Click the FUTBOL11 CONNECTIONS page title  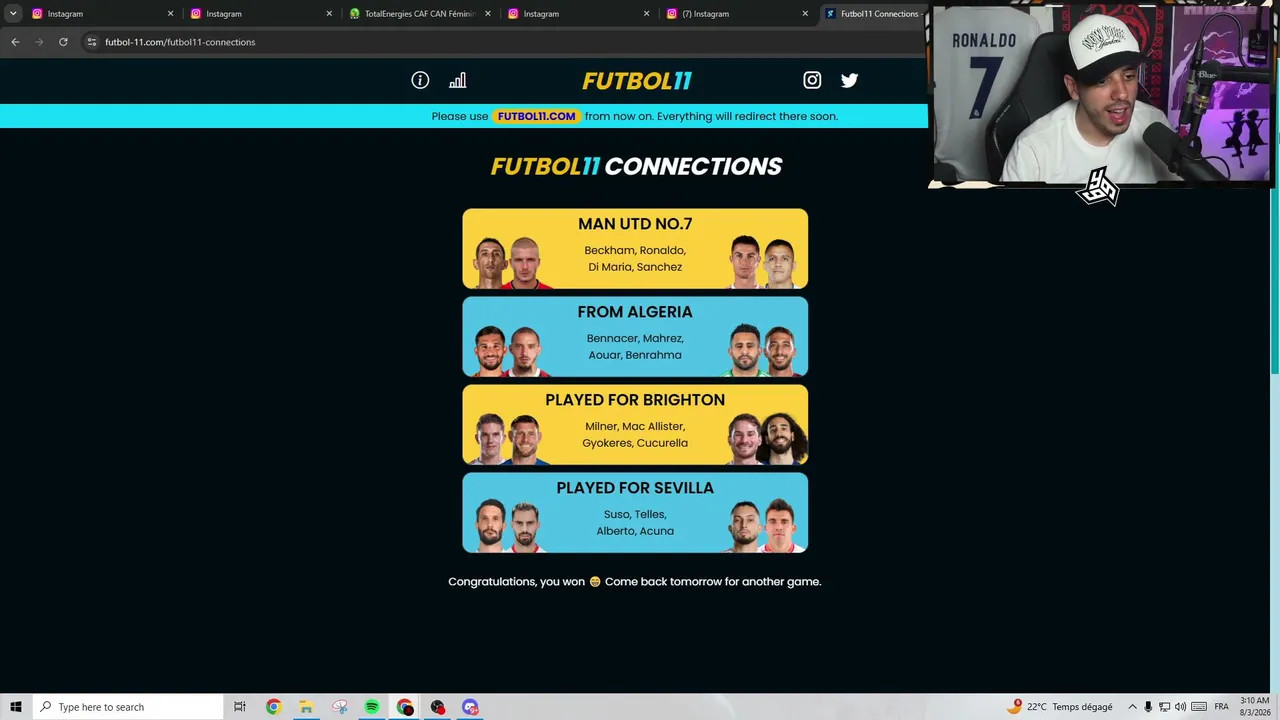click(x=636, y=166)
